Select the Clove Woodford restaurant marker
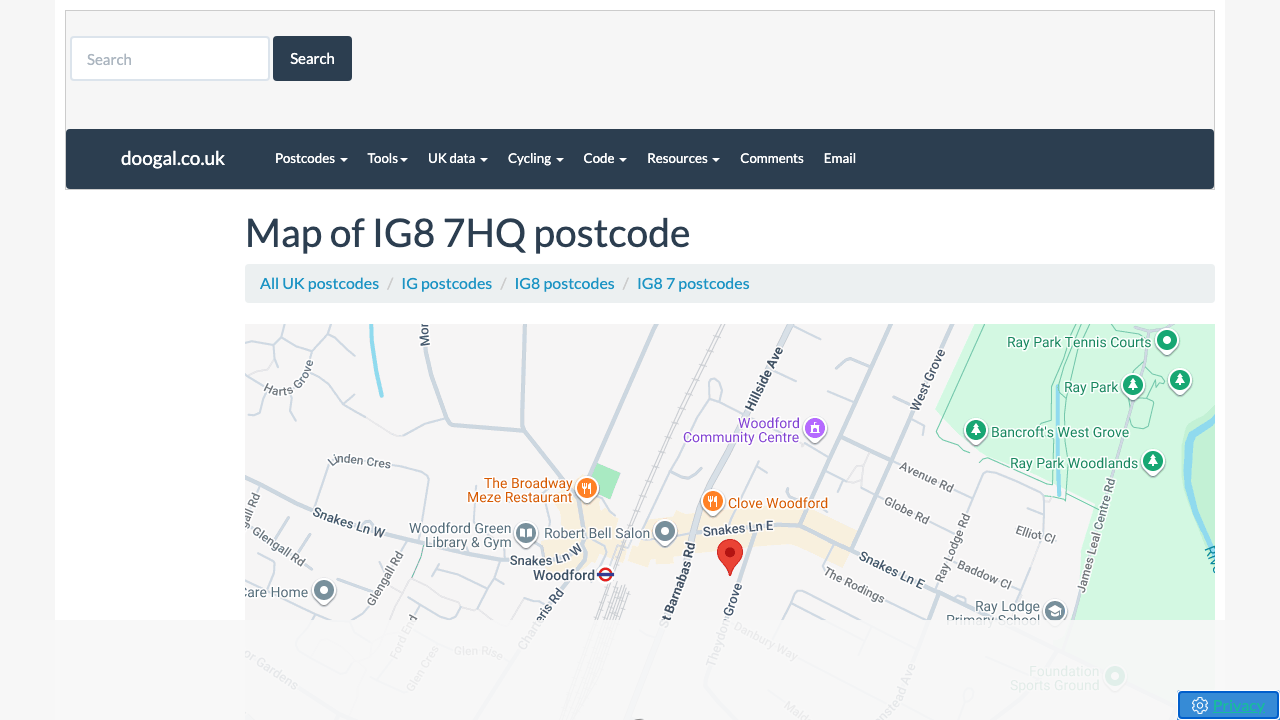1280x720 pixels. pyautogui.click(x=713, y=502)
